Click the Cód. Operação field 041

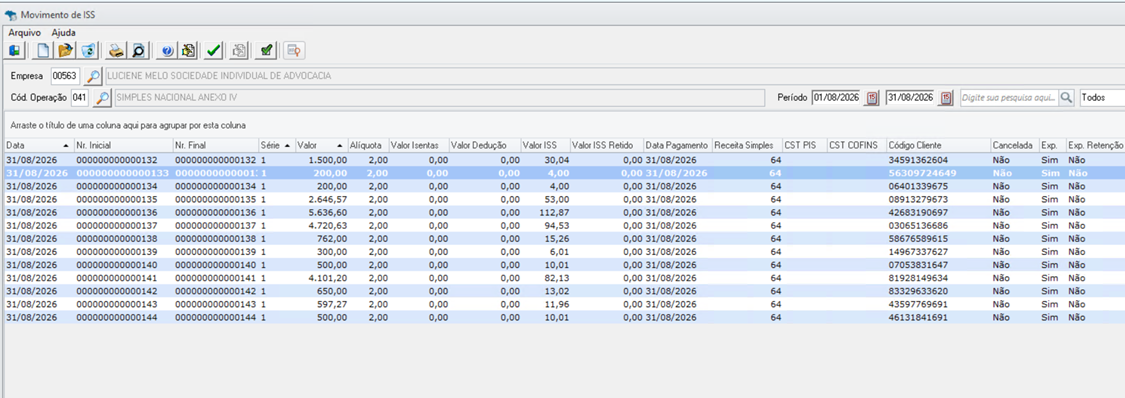click(80, 98)
